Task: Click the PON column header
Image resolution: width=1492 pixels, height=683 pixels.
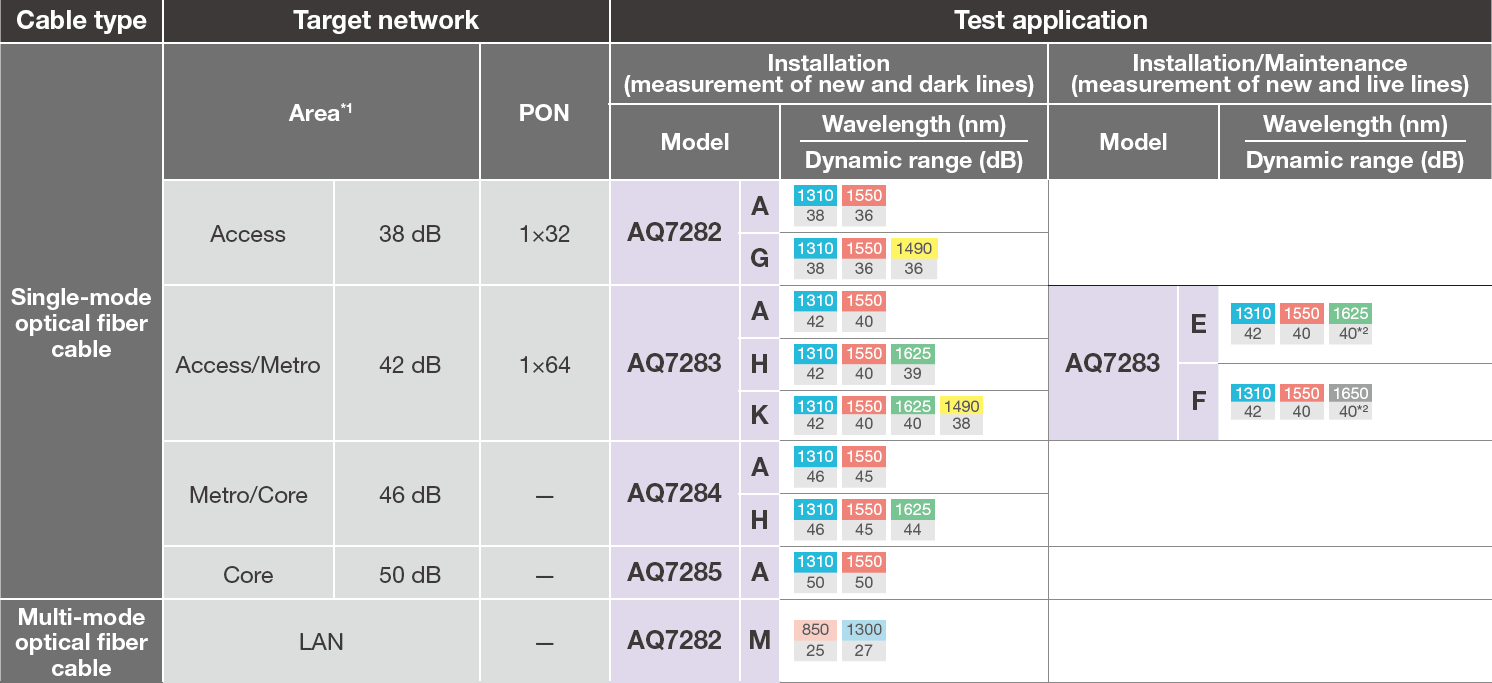Action: 544,113
